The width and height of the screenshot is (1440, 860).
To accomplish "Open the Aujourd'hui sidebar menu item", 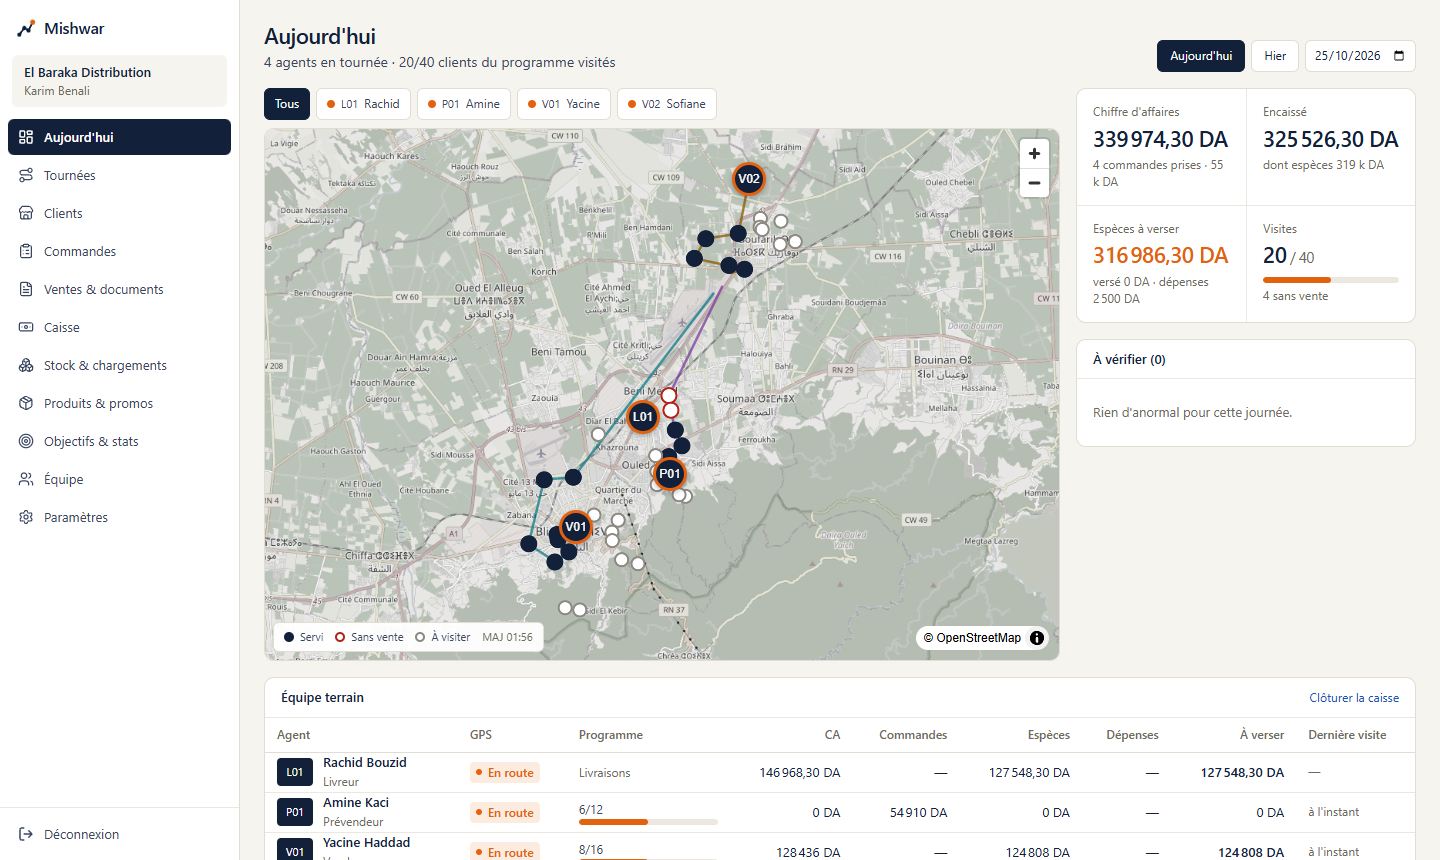I will (119, 137).
